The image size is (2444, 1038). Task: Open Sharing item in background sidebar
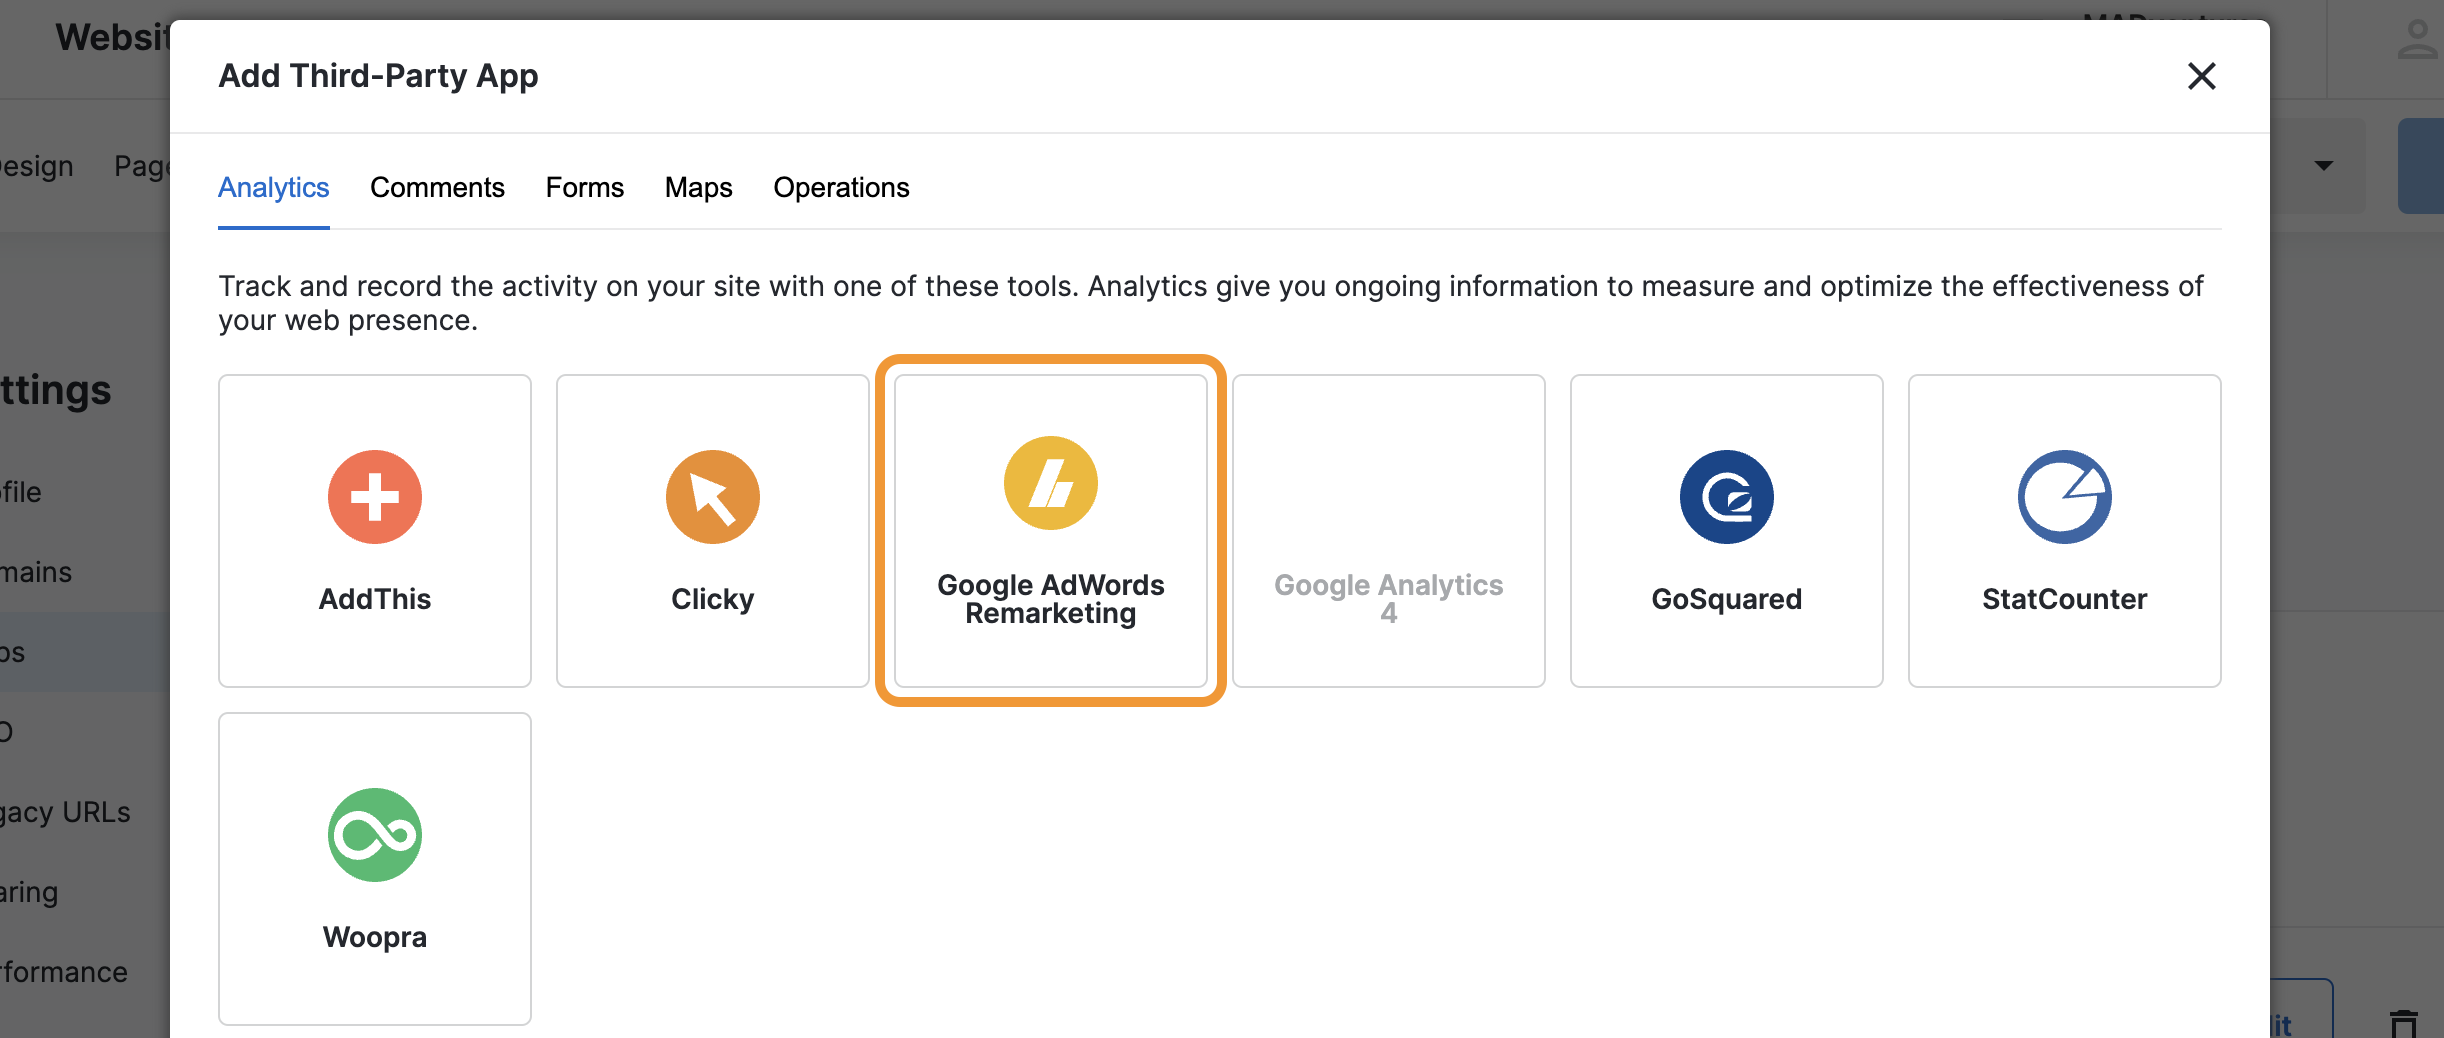pyautogui.click(x=29, y=892)
